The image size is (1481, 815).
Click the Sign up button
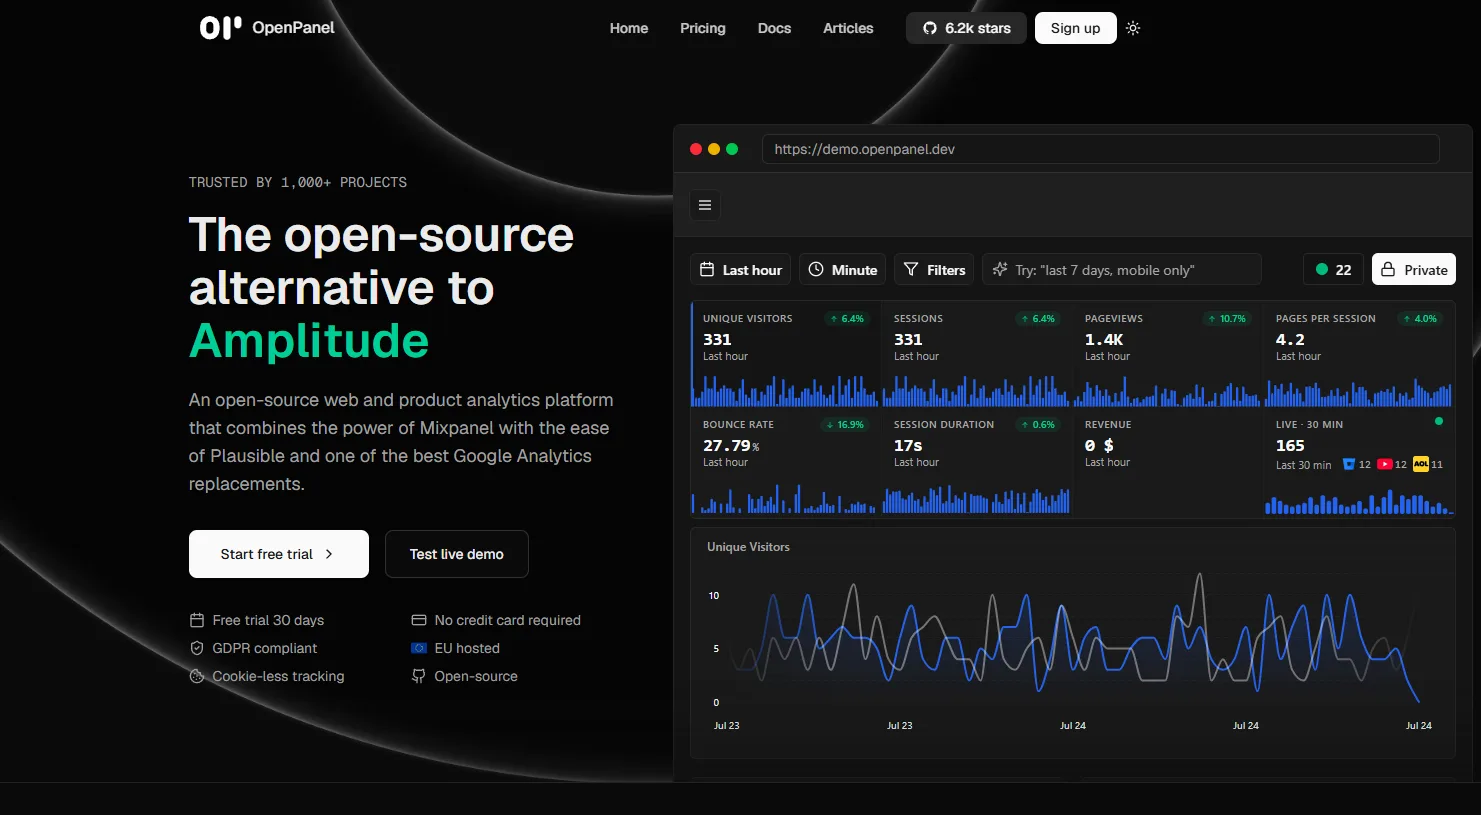click(1075, 28)
